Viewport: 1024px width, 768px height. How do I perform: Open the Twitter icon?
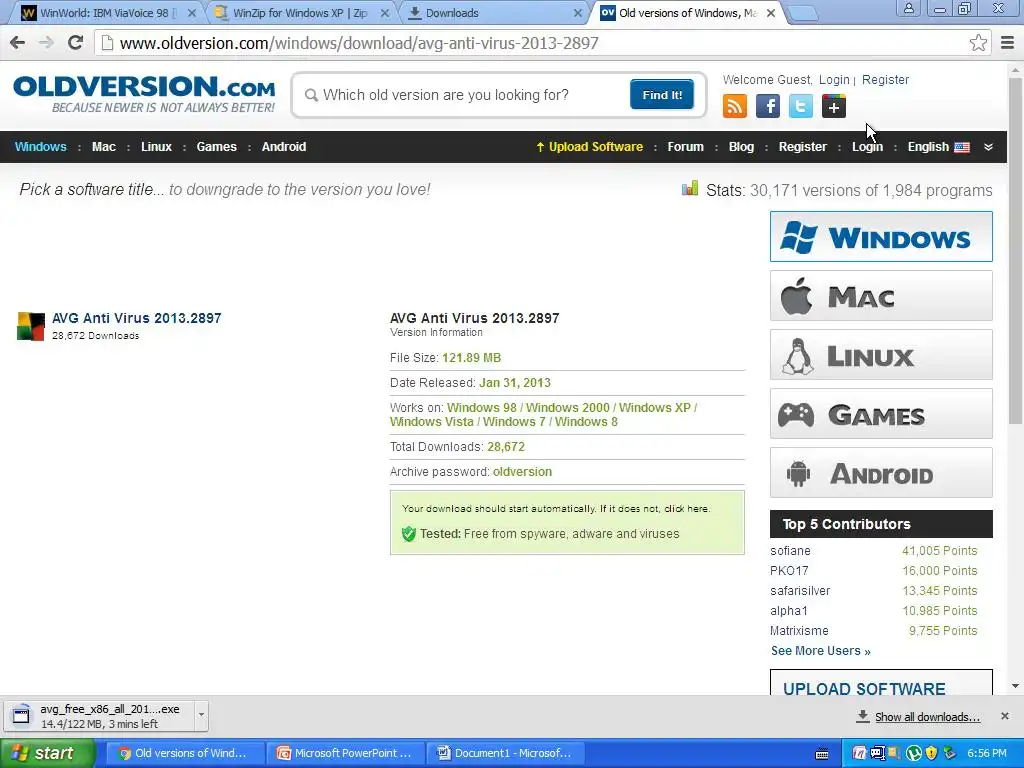pos(801,106)
